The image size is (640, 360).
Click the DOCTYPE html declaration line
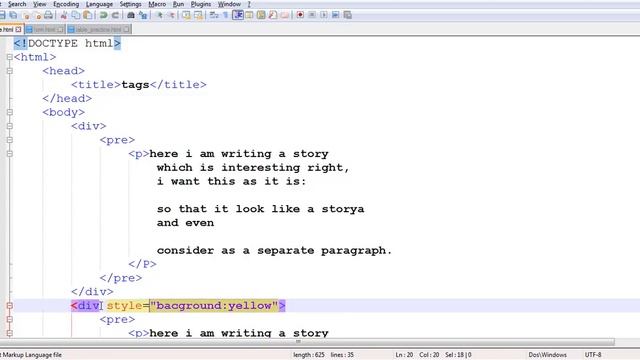[x=67, y=43]
